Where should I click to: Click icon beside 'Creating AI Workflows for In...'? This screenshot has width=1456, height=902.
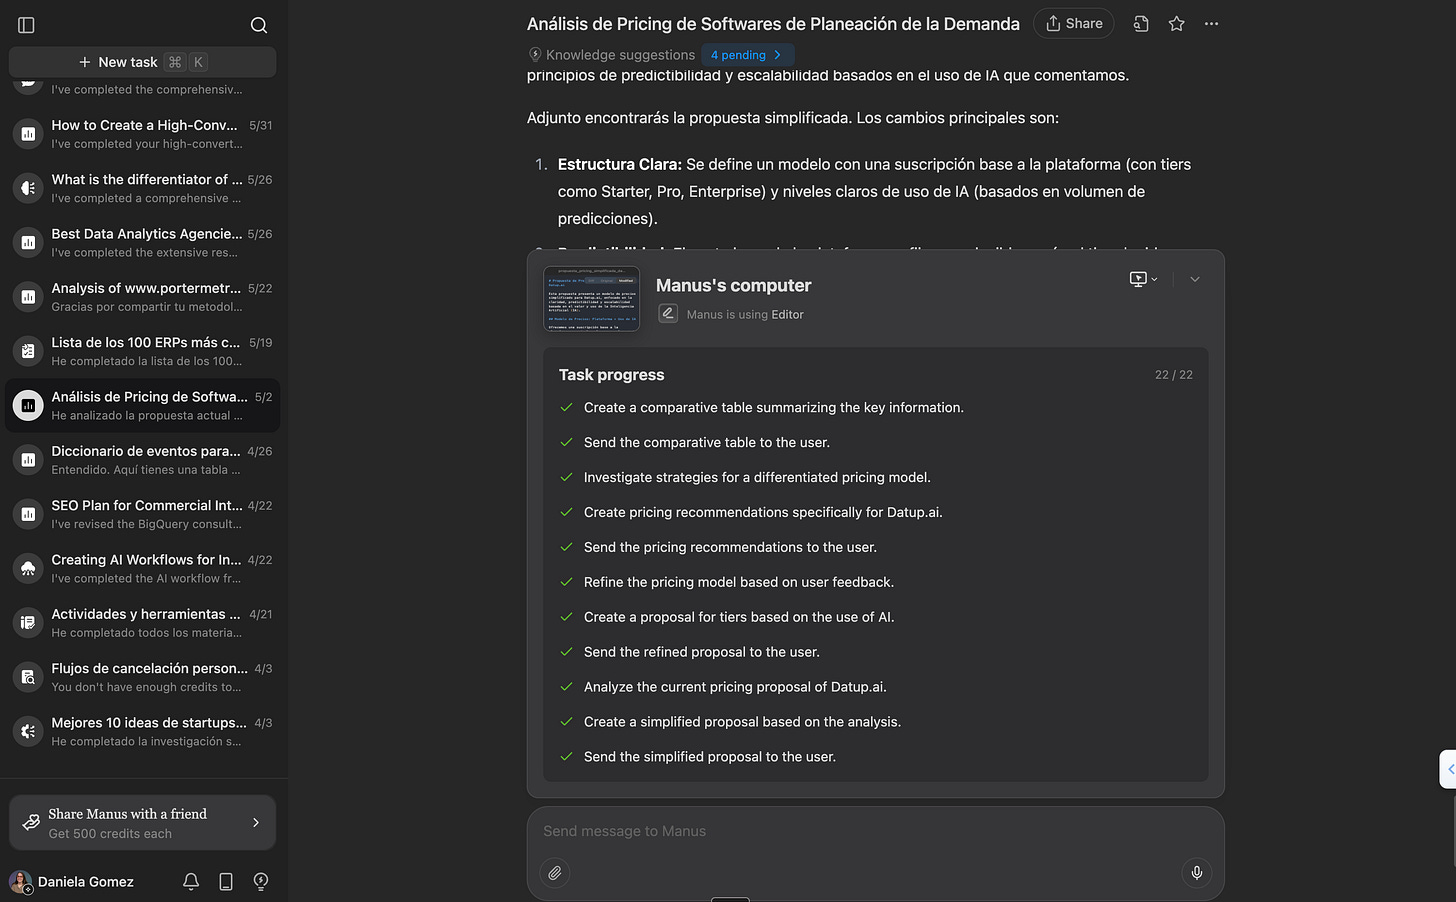point(28,568)
